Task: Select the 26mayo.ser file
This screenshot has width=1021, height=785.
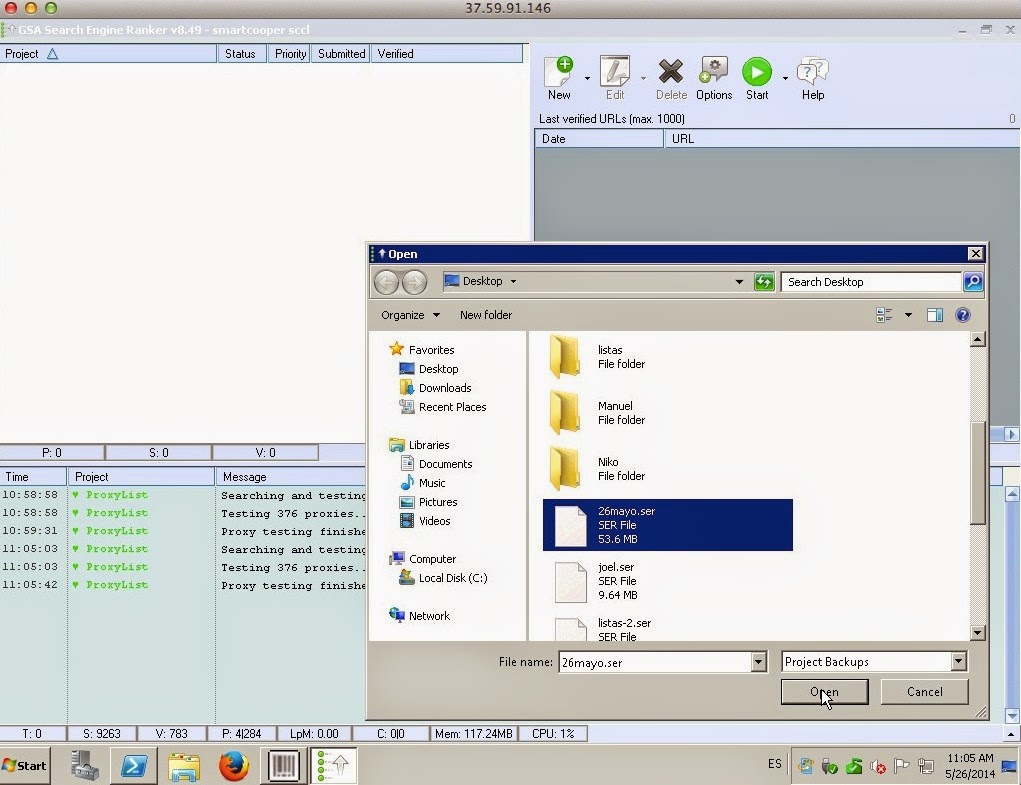Action: pyautogui.click(x=667, y=525)
